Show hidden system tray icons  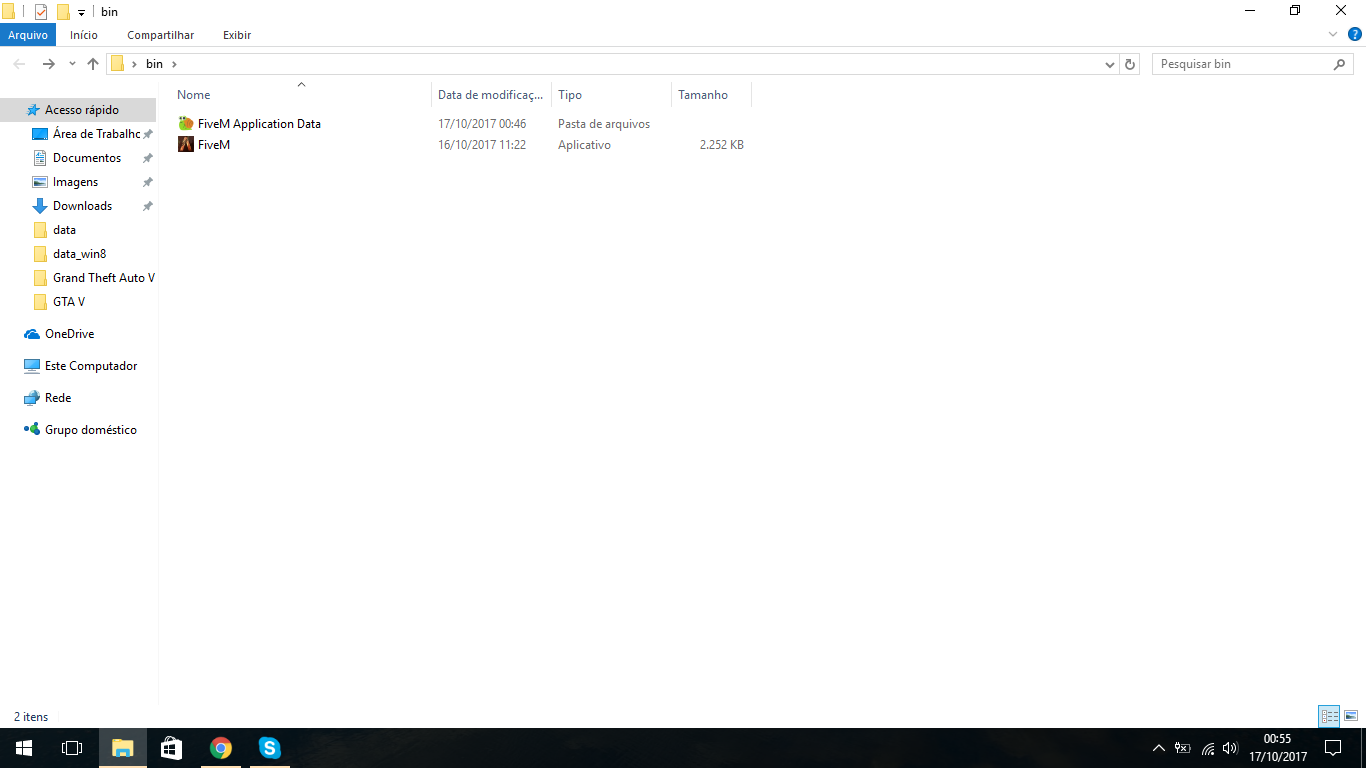pyautogui.click(x=1159, y=748)
